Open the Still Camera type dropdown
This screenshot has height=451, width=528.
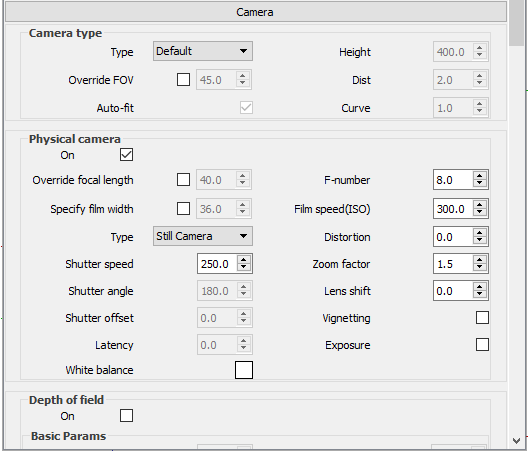click(x=203, y=236)
